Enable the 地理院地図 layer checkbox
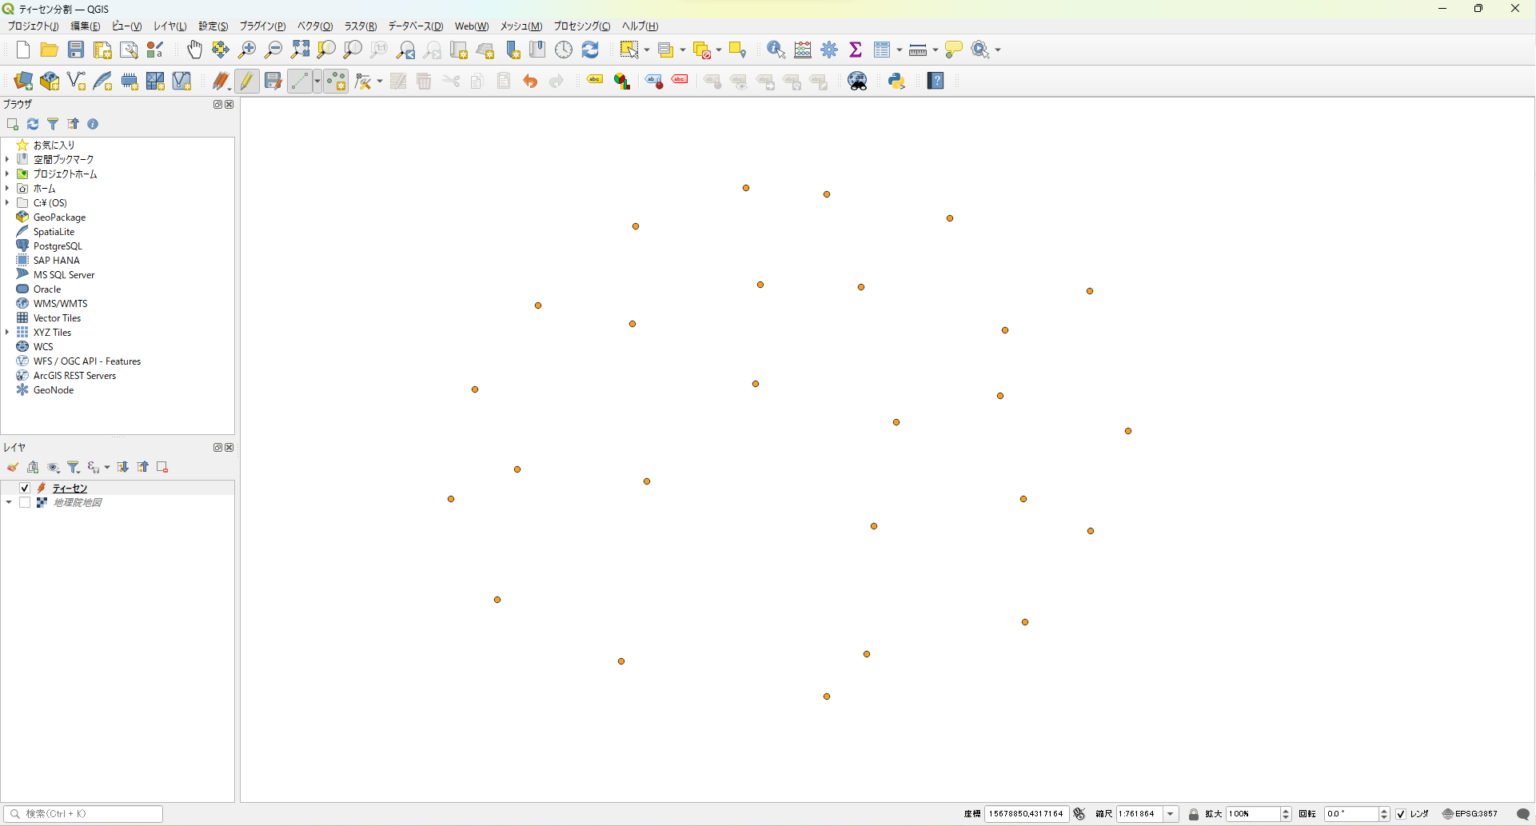 (25, 503)
